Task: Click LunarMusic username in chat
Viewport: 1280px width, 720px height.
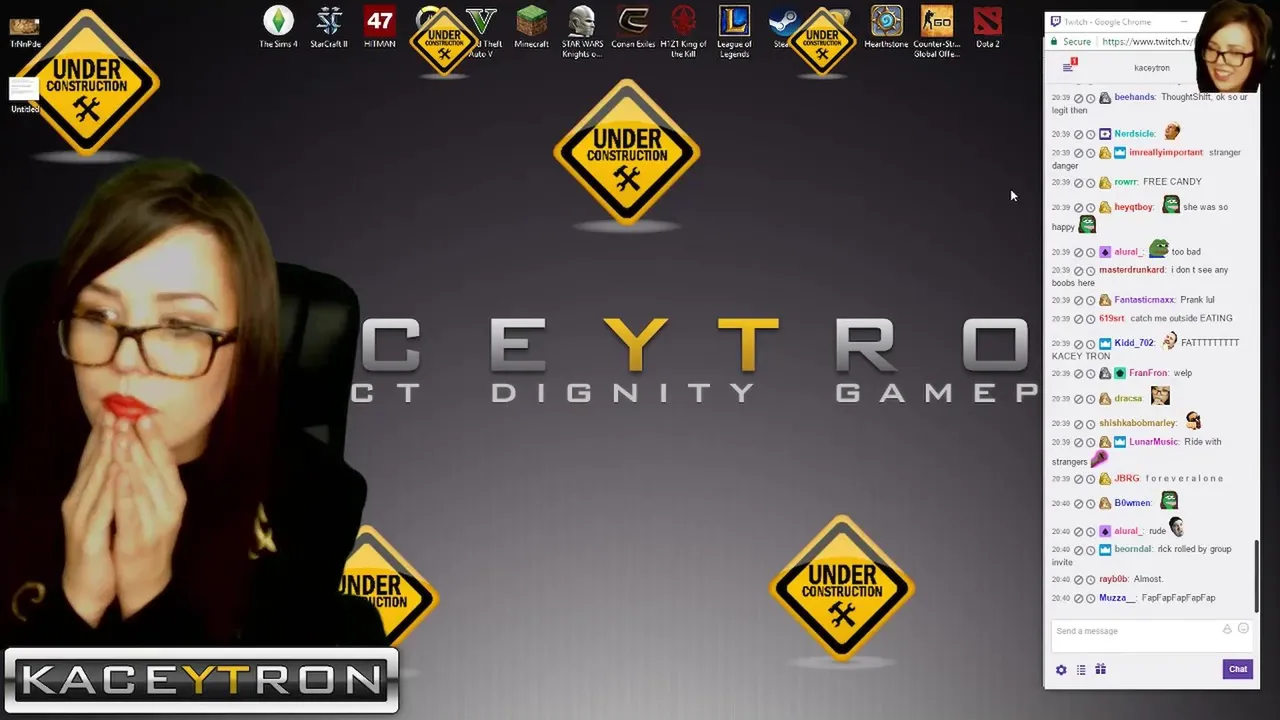Action: (x=1154, y=441)
